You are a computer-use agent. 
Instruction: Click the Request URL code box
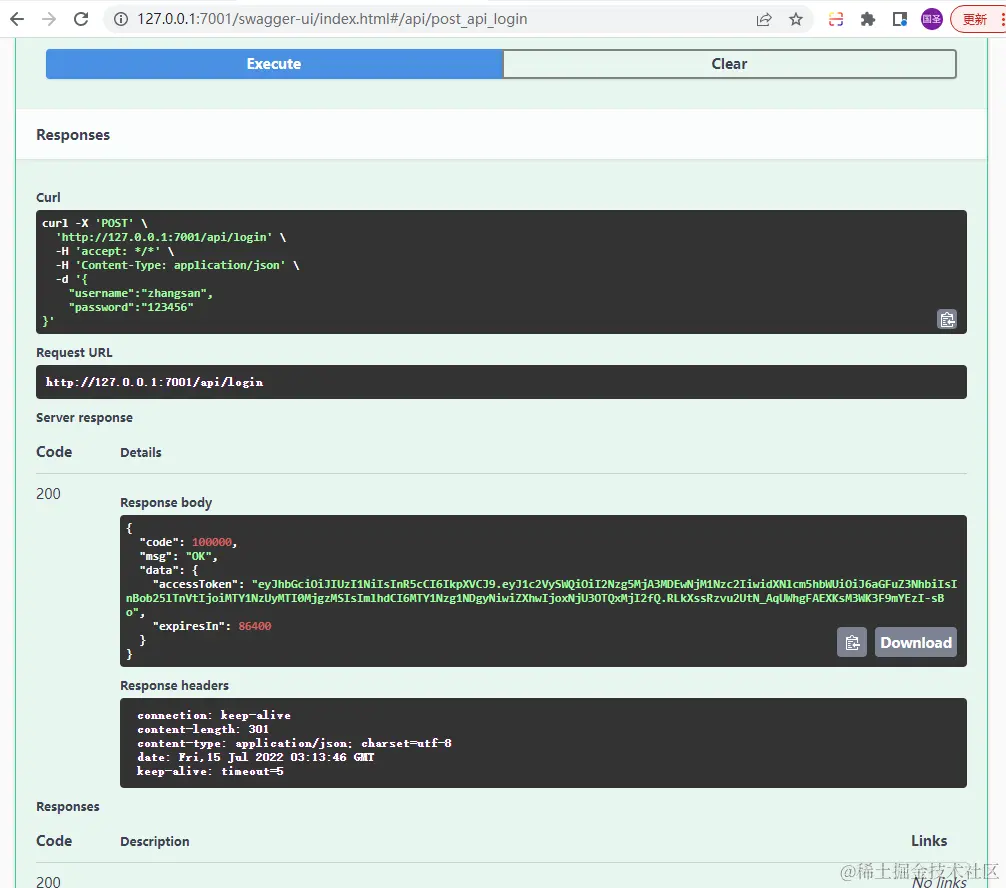501,382
